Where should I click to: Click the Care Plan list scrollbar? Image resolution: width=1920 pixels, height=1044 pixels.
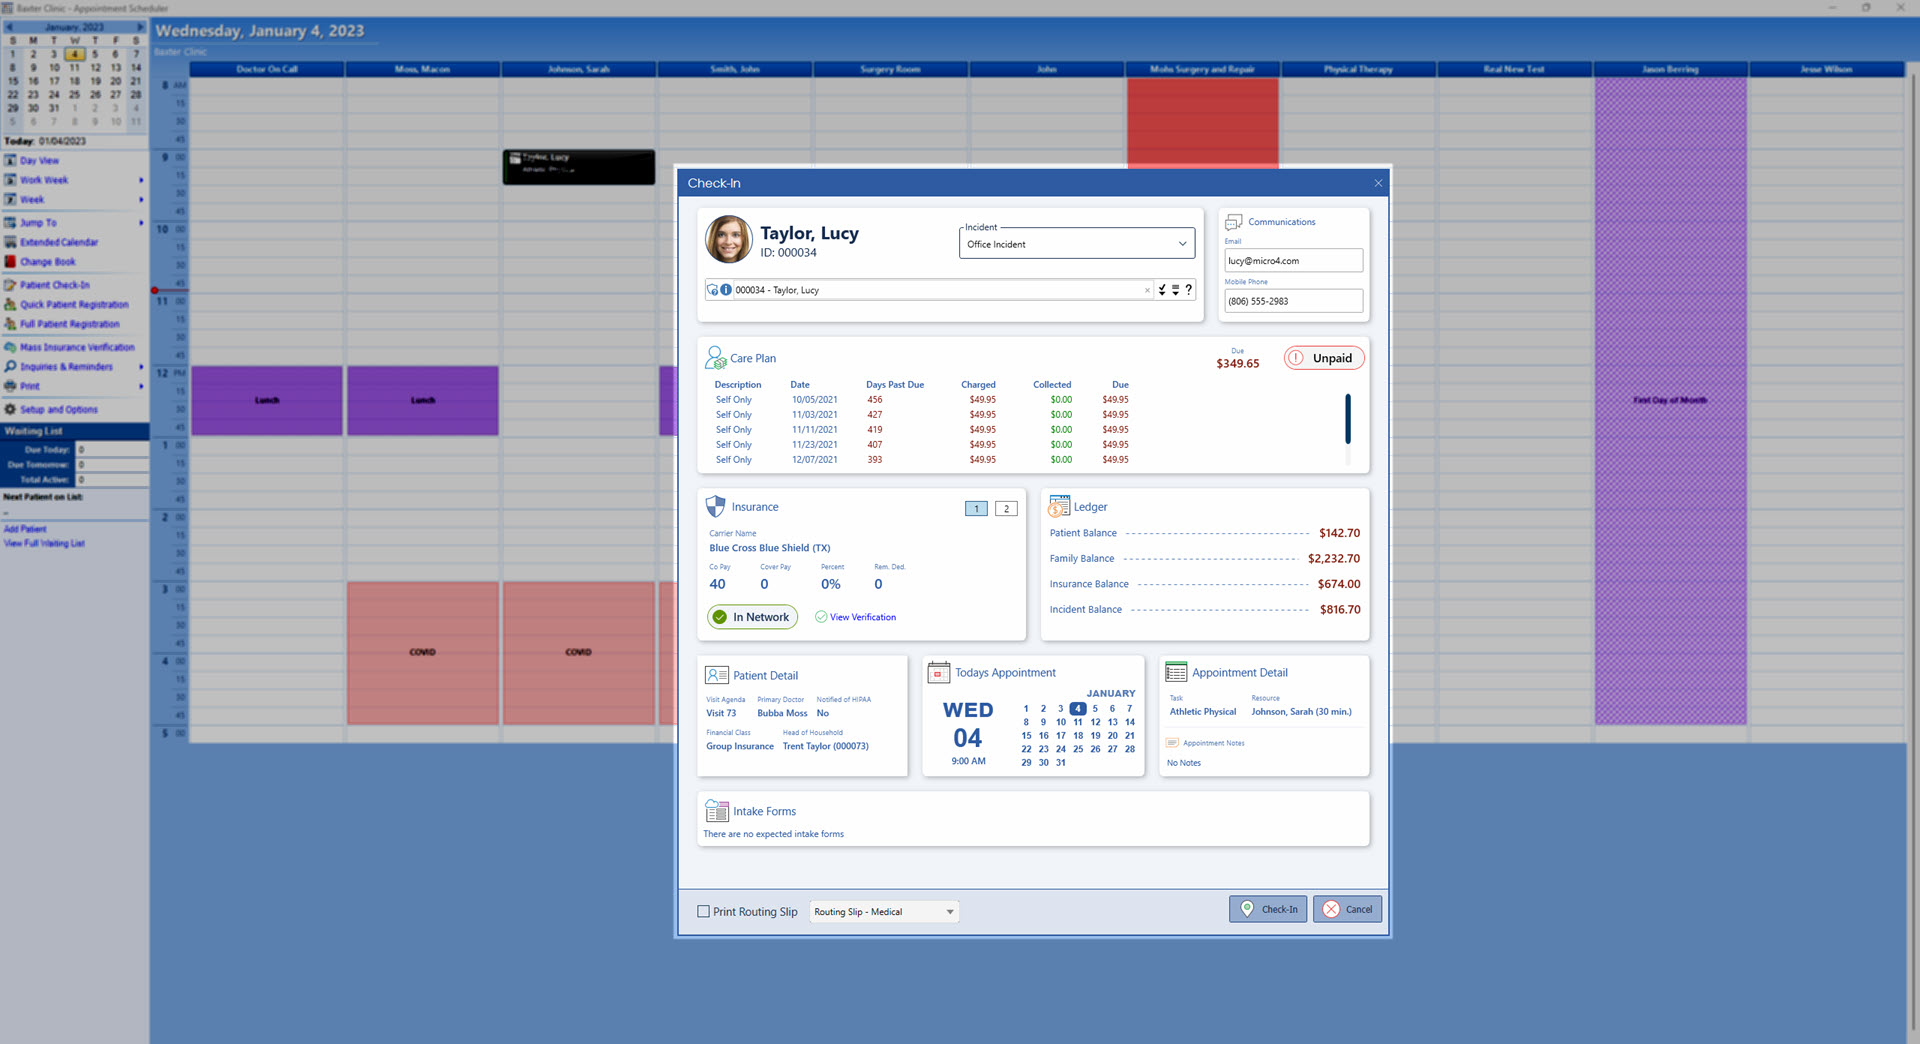point(1348,420)
